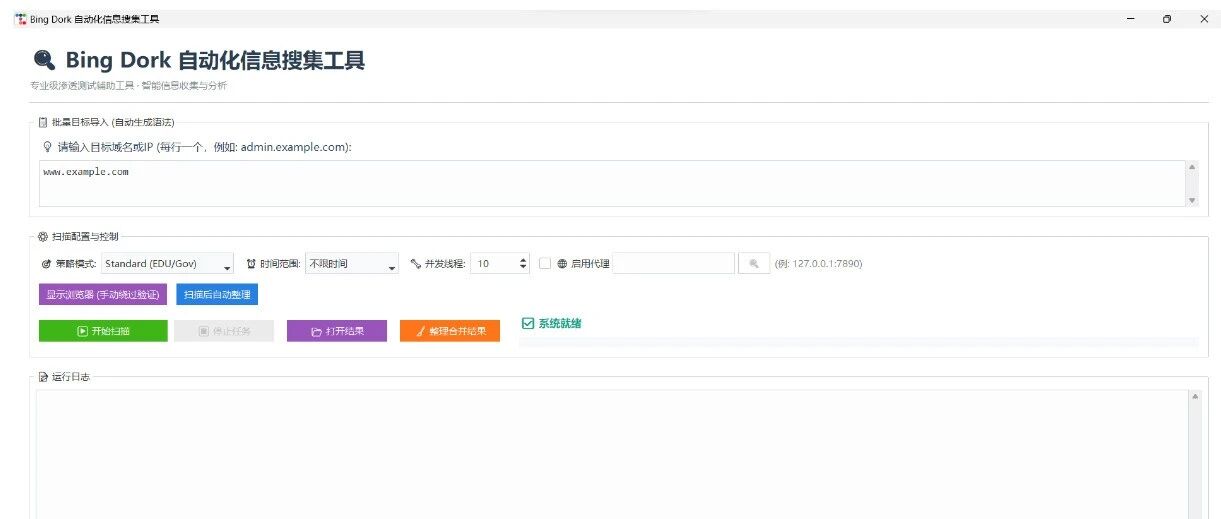1221x519 pixels.
Task: Click the gear icon beside 扫描配置与控制
Action: pyautogui.click(x=42, y=237)
